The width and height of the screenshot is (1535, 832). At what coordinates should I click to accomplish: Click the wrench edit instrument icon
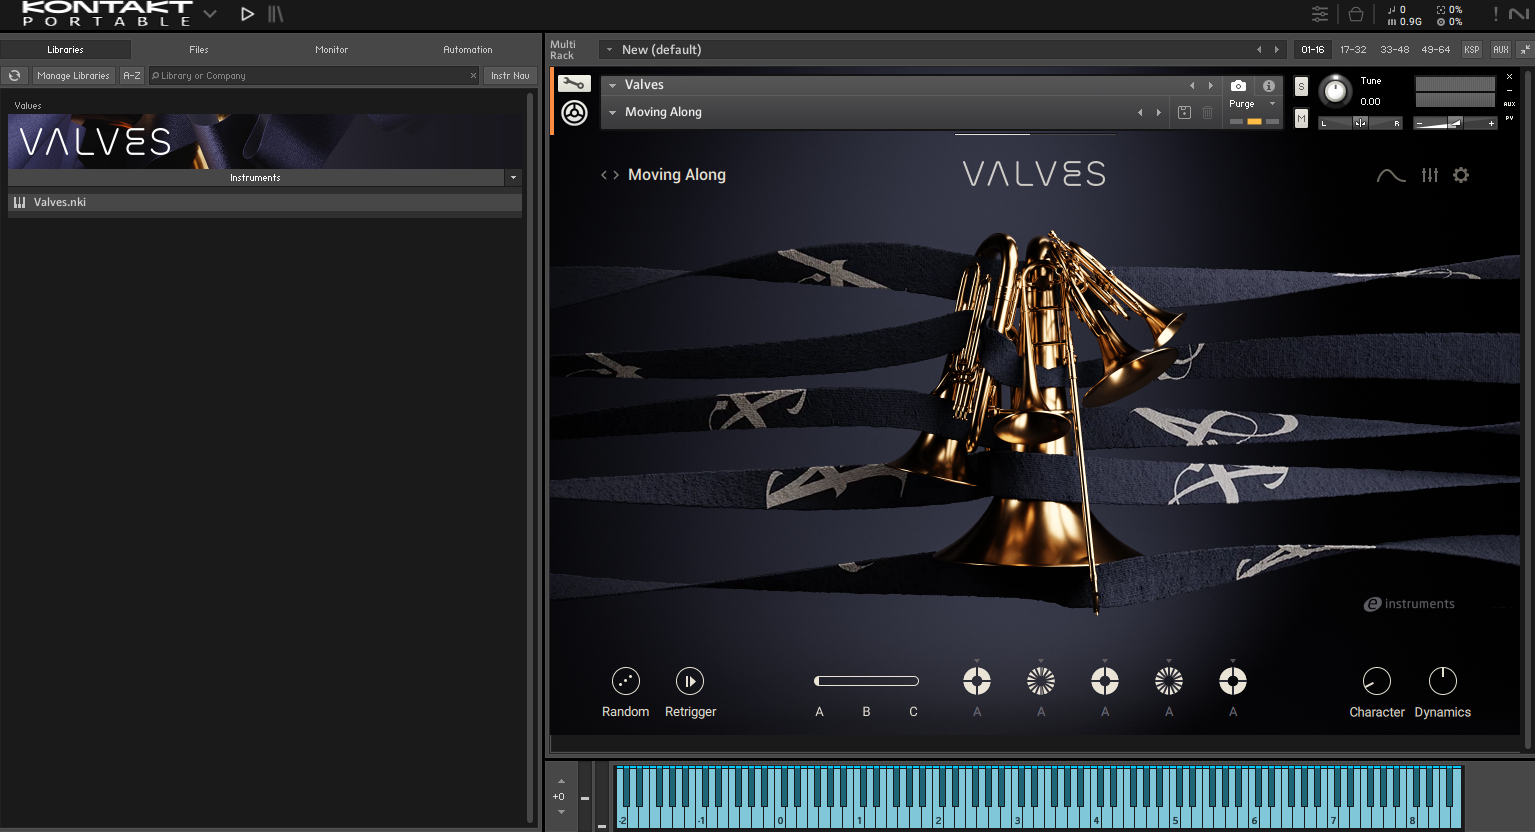click(574, 84)
